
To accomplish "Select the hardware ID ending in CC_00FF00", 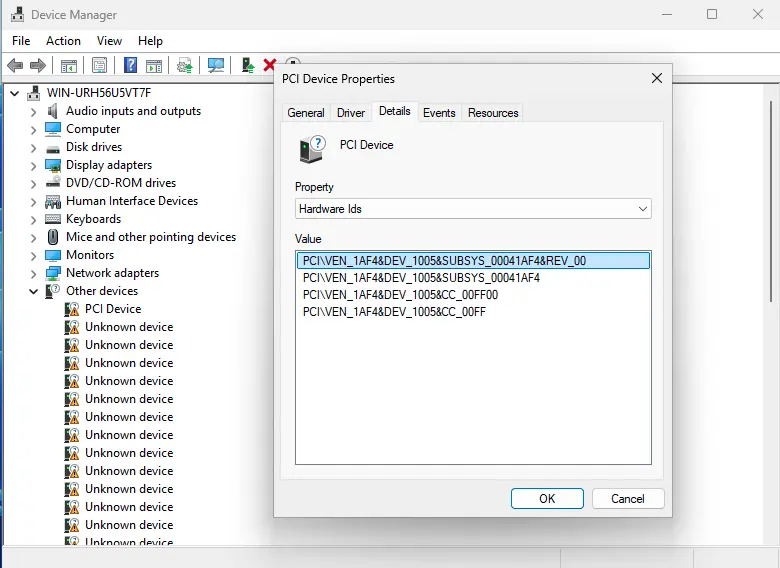I will point(400,295).
